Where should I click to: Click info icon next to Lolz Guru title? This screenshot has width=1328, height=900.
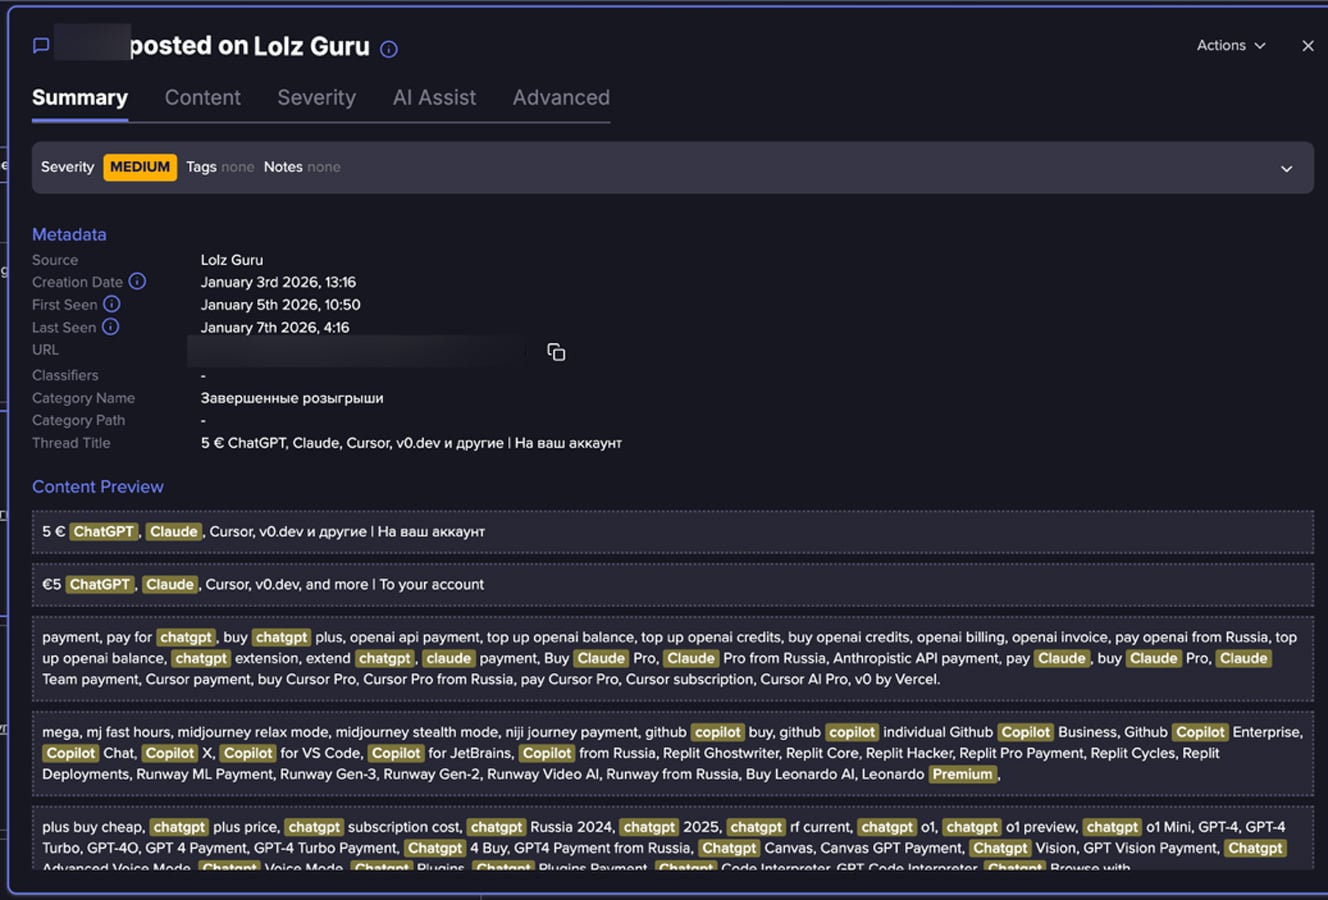tap(389, 49)
